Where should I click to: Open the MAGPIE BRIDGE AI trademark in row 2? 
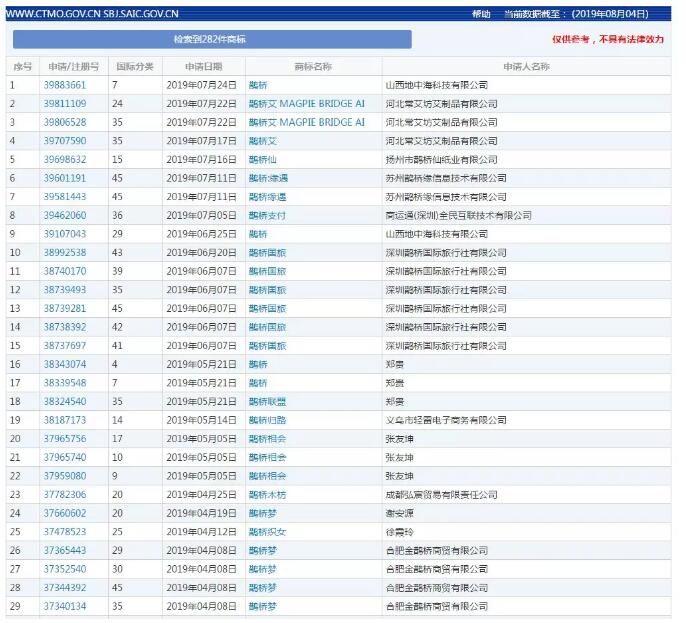coord(307,104)
